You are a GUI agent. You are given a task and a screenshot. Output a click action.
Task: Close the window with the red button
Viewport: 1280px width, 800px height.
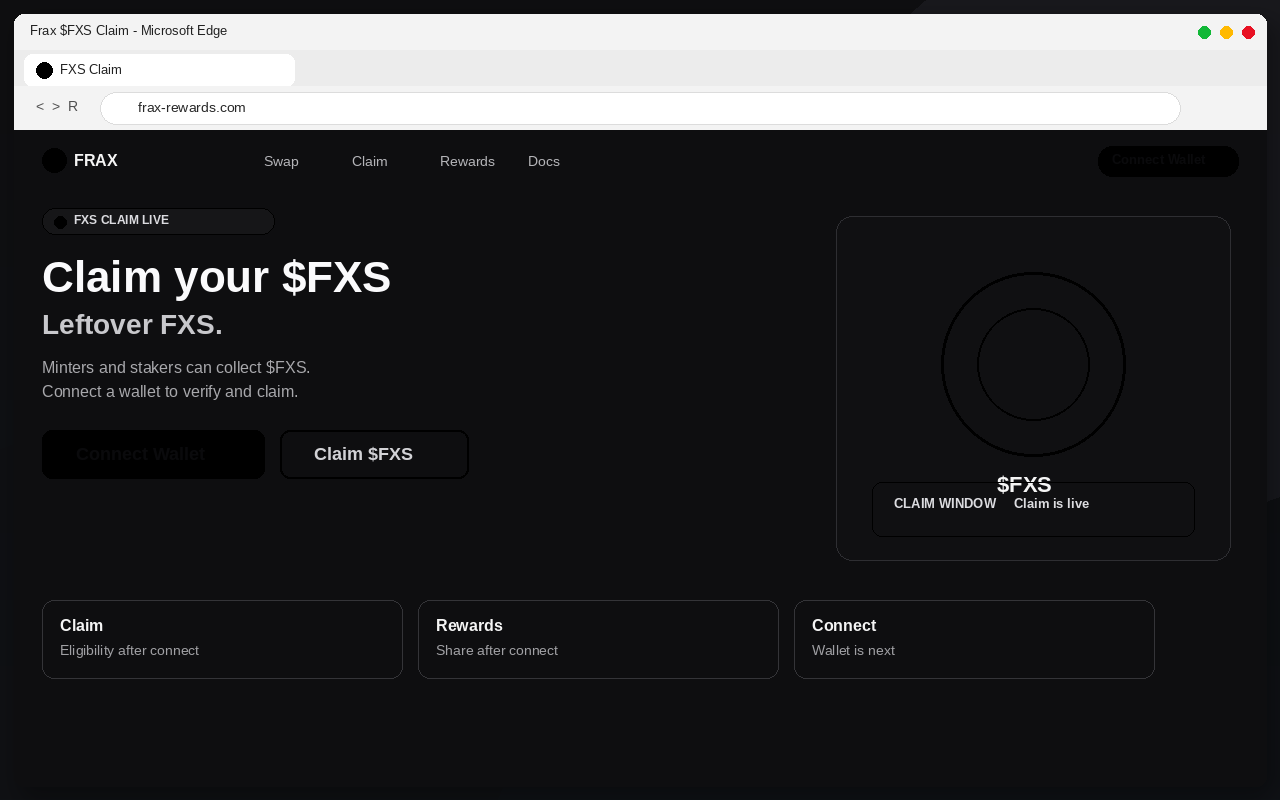(x=1248, y=32)
